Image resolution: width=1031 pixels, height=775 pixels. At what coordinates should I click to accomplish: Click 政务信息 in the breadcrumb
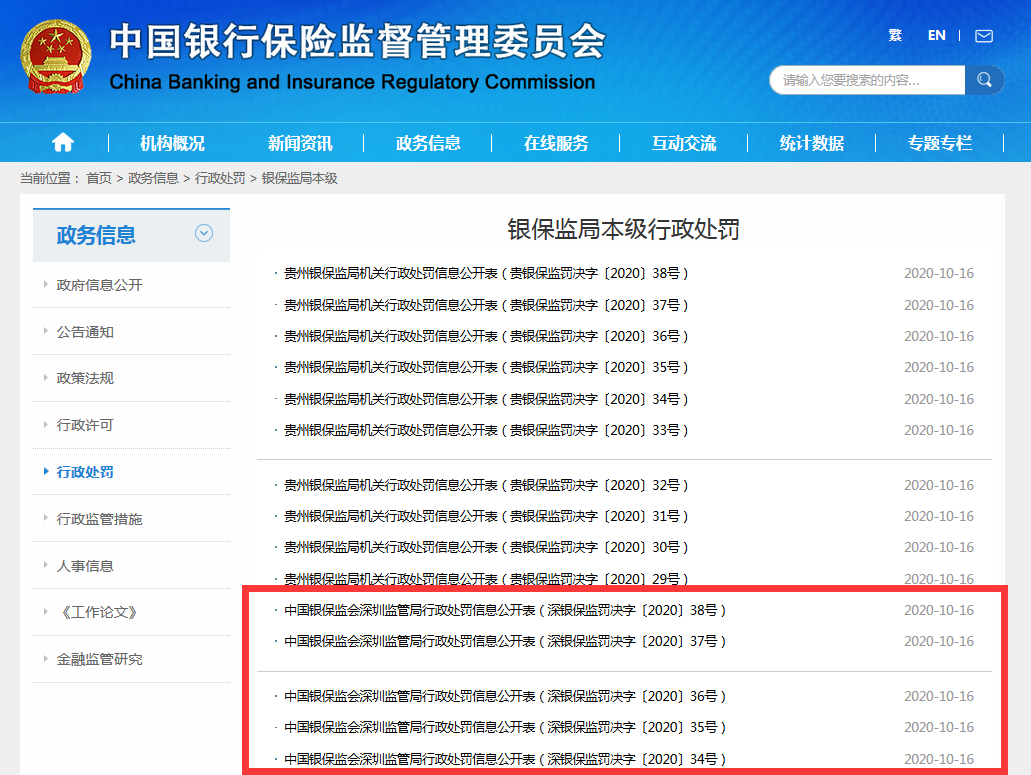point(153,178)
